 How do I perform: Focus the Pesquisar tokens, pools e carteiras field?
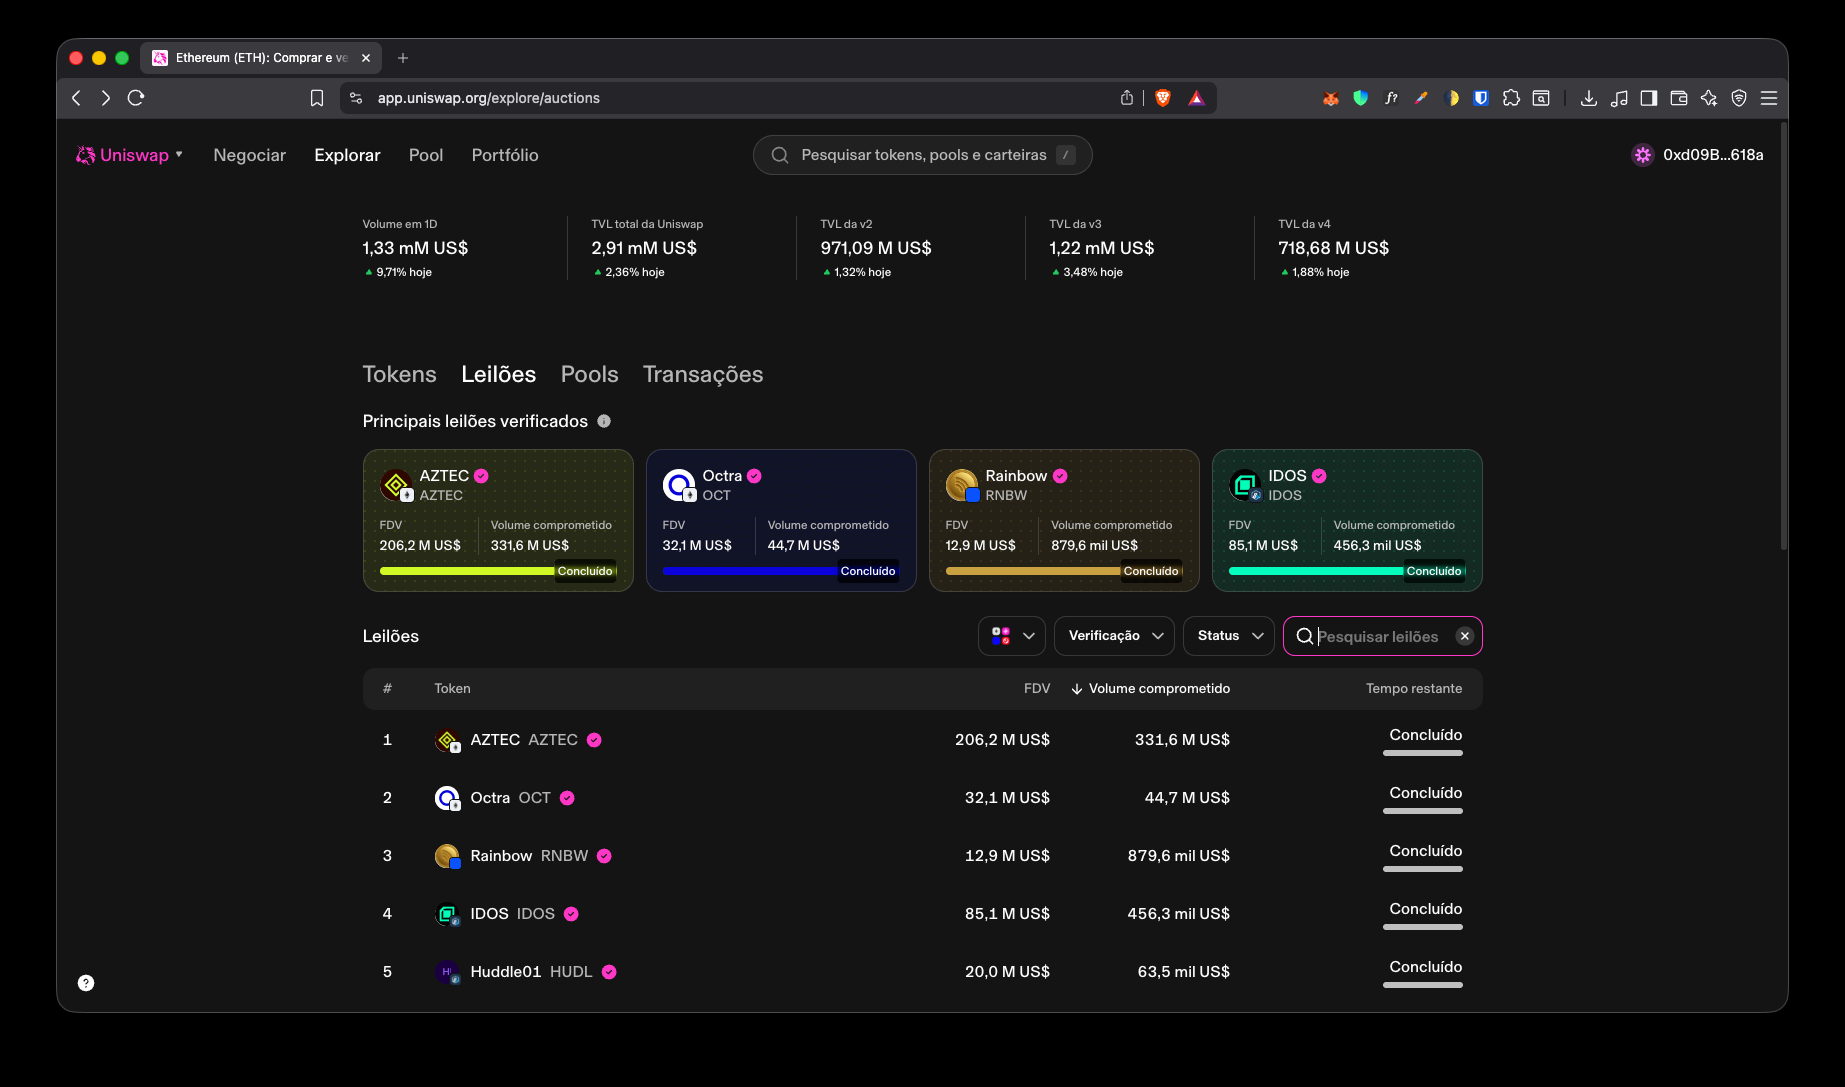pyautogui.click(x=922, y=155)
